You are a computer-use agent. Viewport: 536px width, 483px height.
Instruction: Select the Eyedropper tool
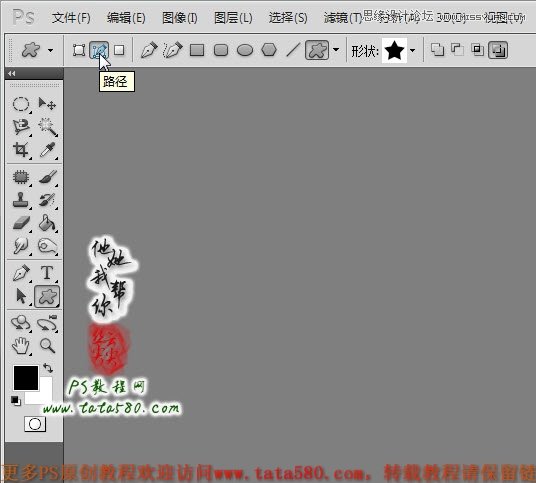tap(48, 150)
